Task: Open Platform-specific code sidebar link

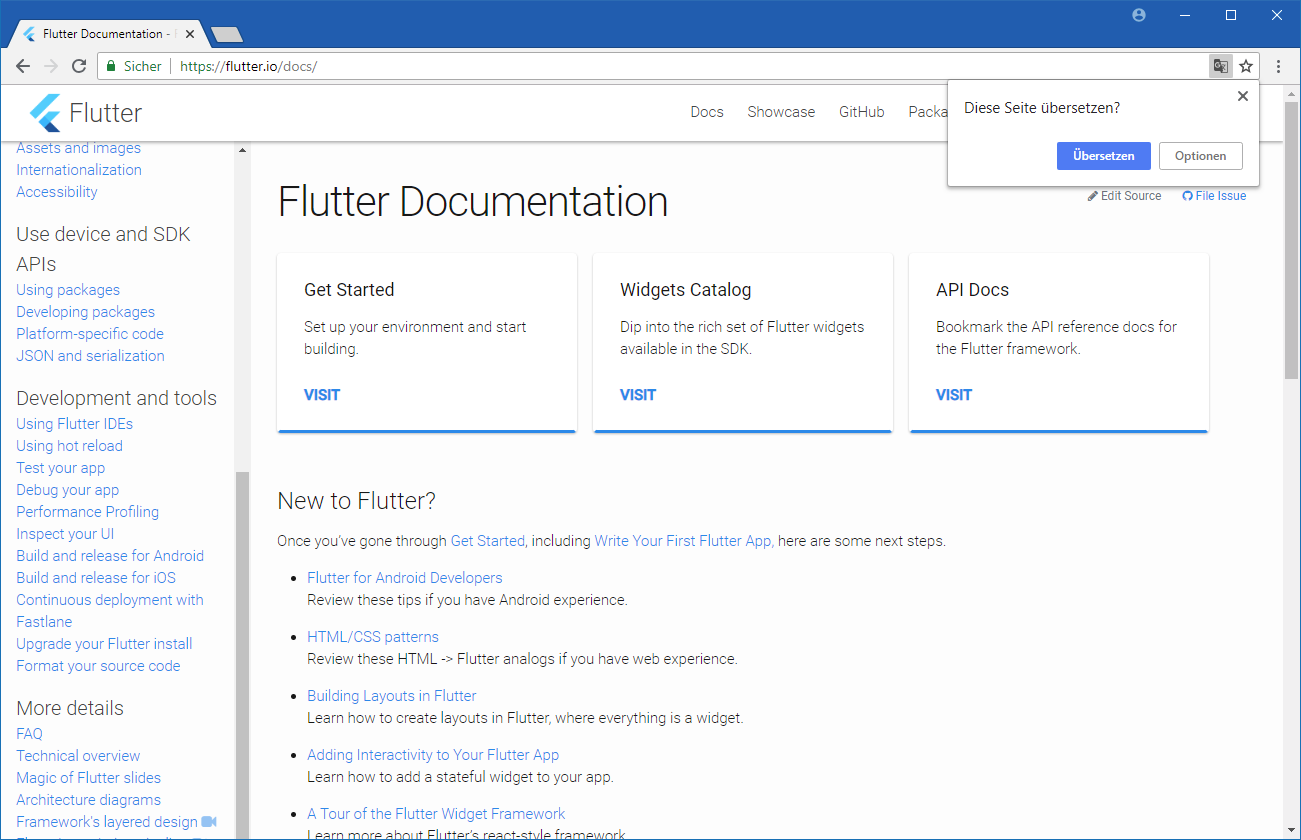Action: point(90,334)
